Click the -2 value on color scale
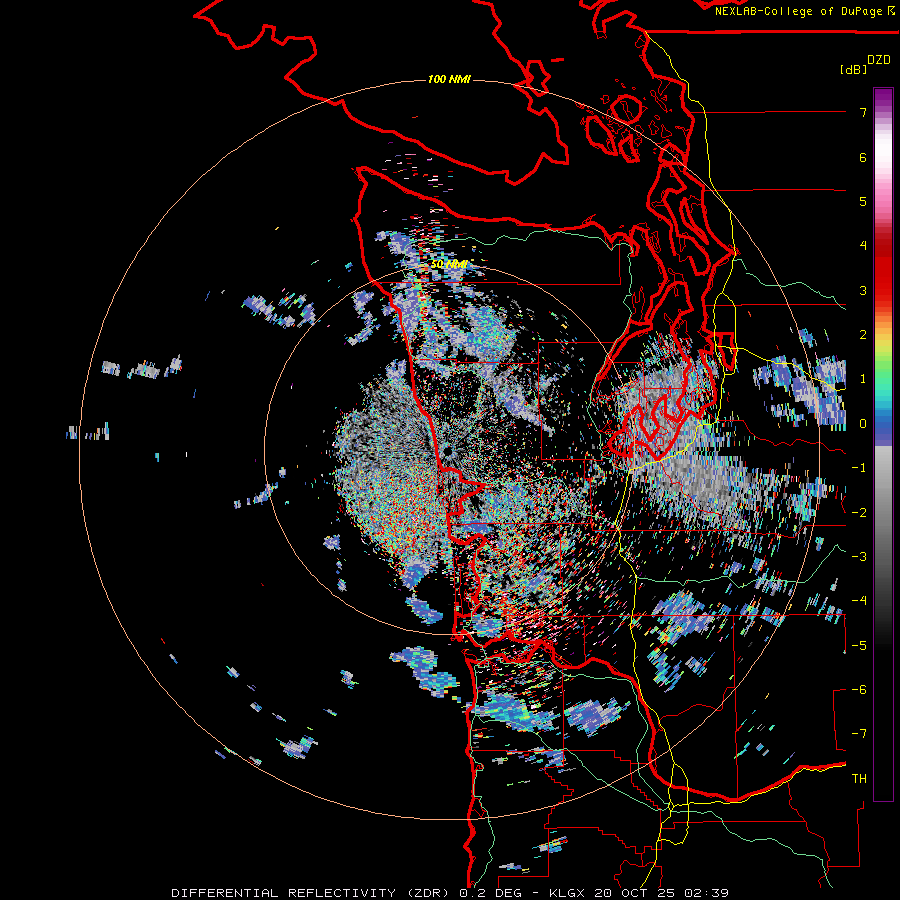This screenshot has height=900, width=900. (x=859, y=512)
